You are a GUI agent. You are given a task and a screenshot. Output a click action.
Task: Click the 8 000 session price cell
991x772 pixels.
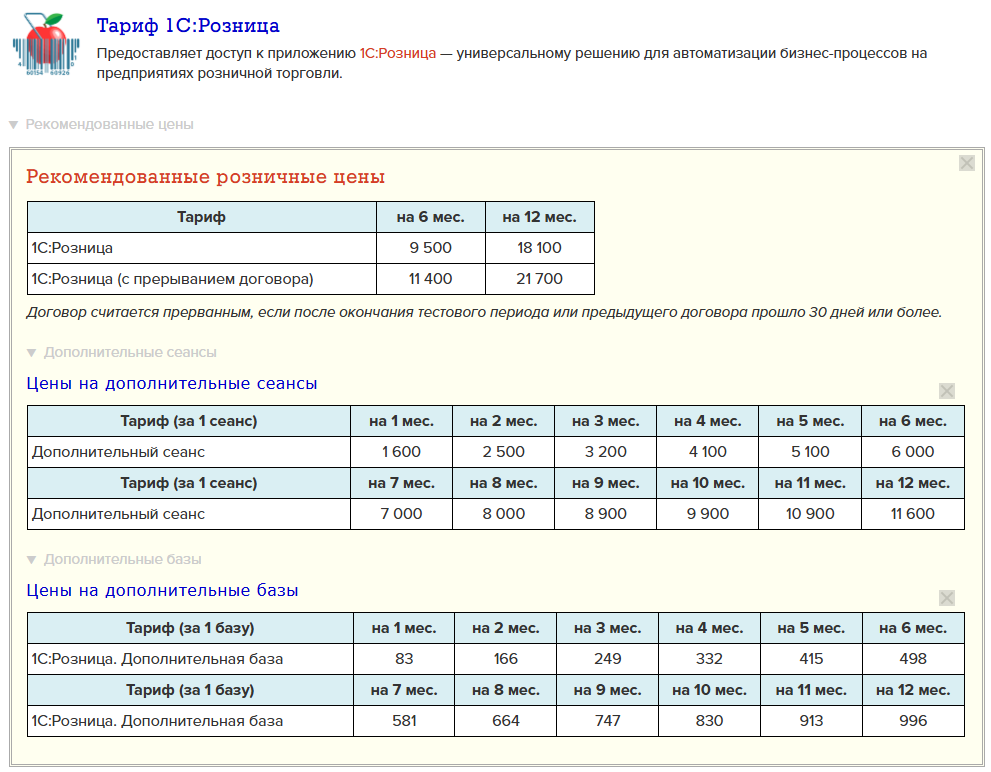pos(504,514)
